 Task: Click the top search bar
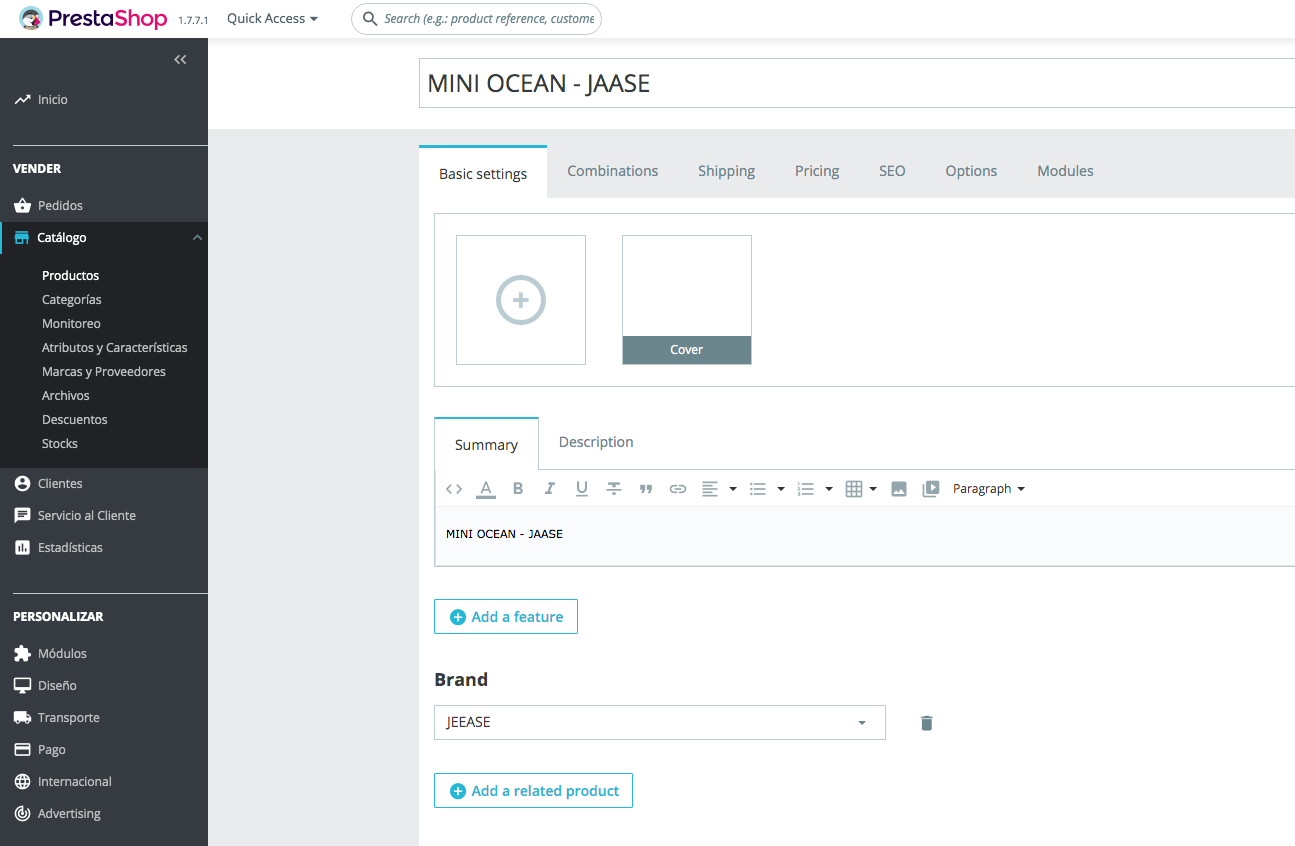476,19
